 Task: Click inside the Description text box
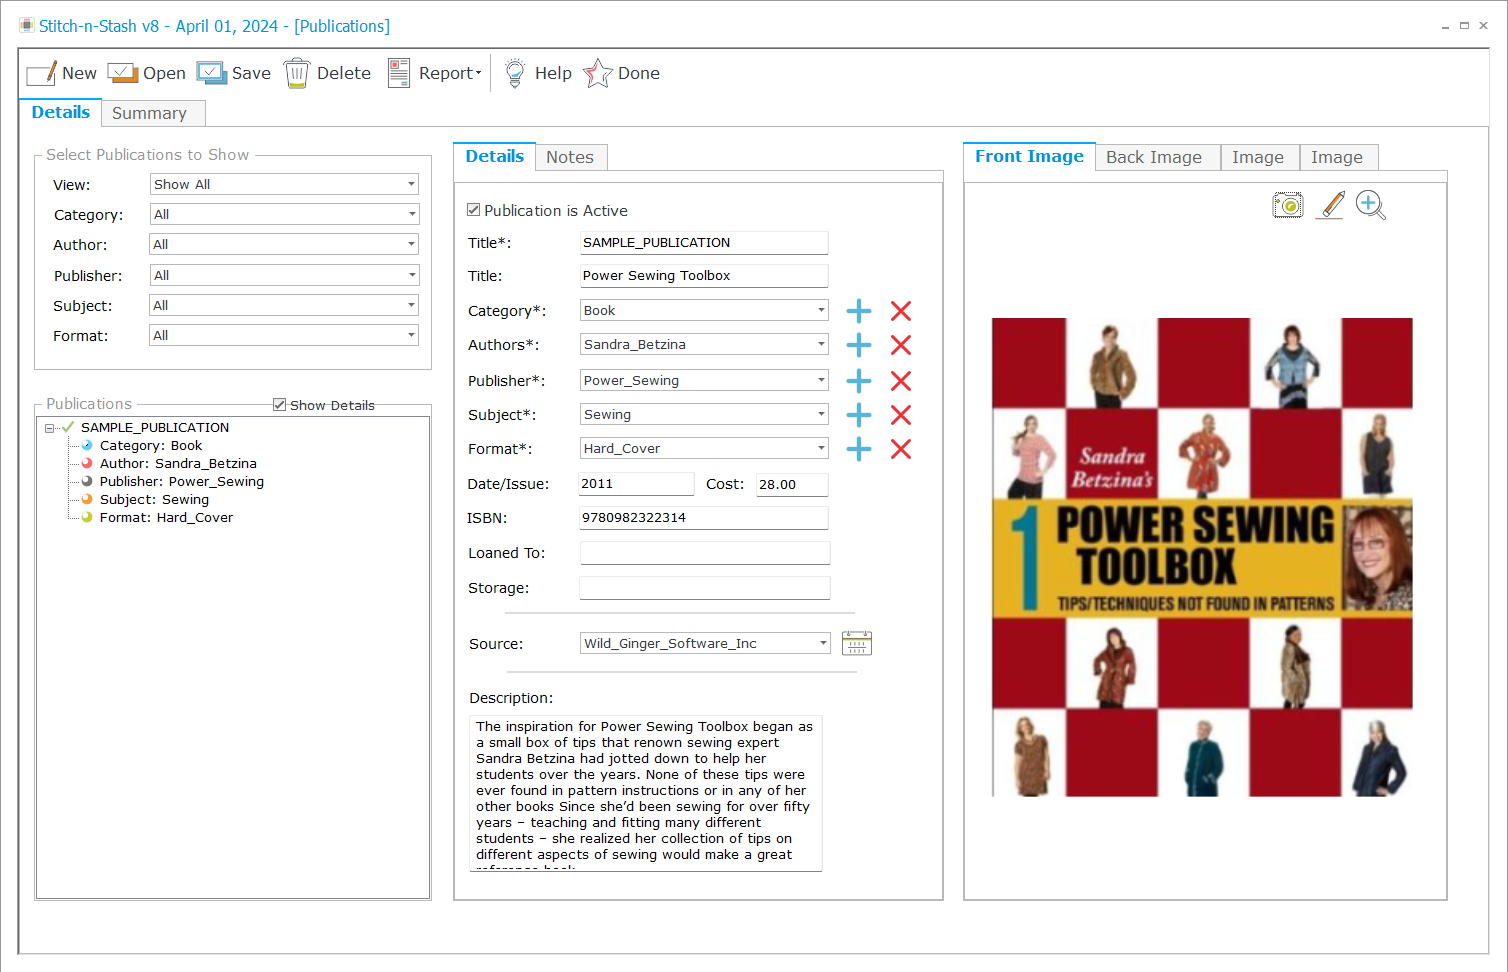pyautogui.click(x=646, y=792)
